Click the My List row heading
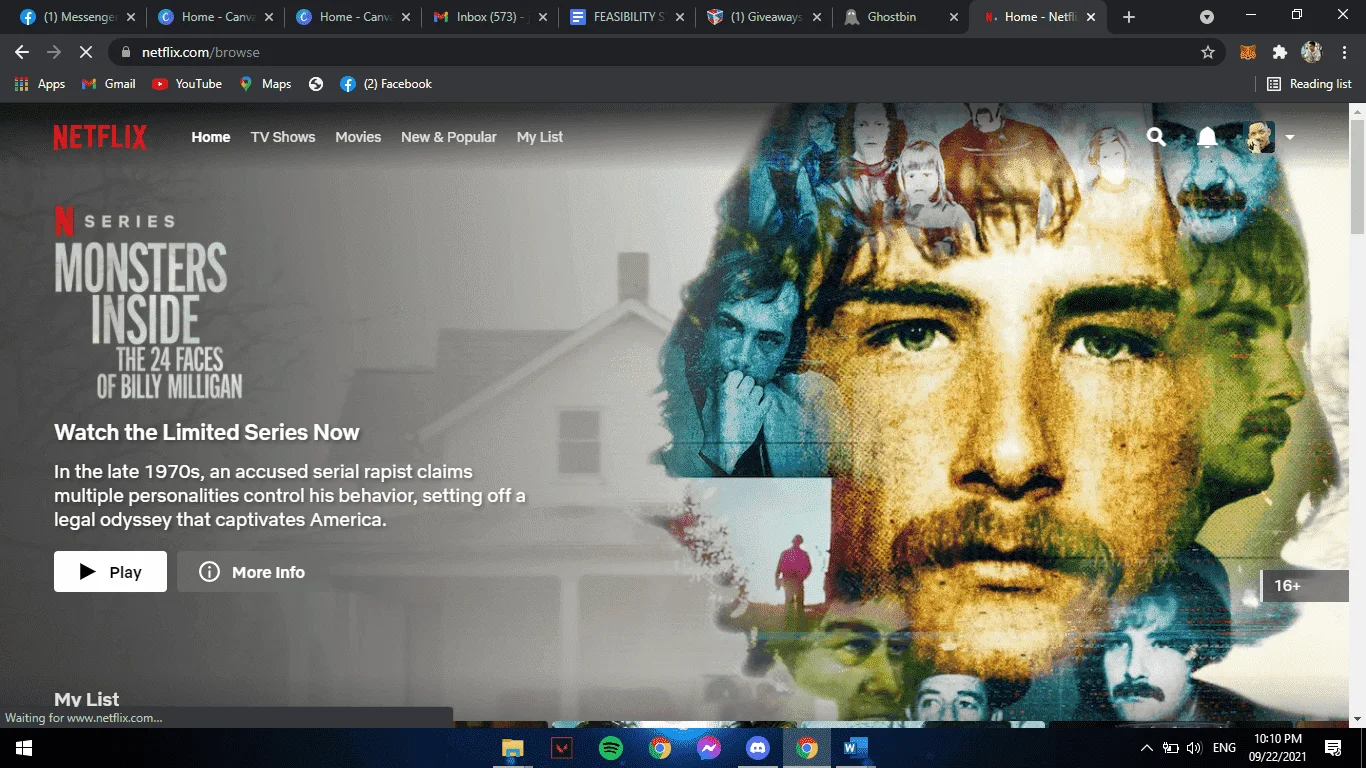Viewport: 1366px width, 768px height. click(87, 700)
